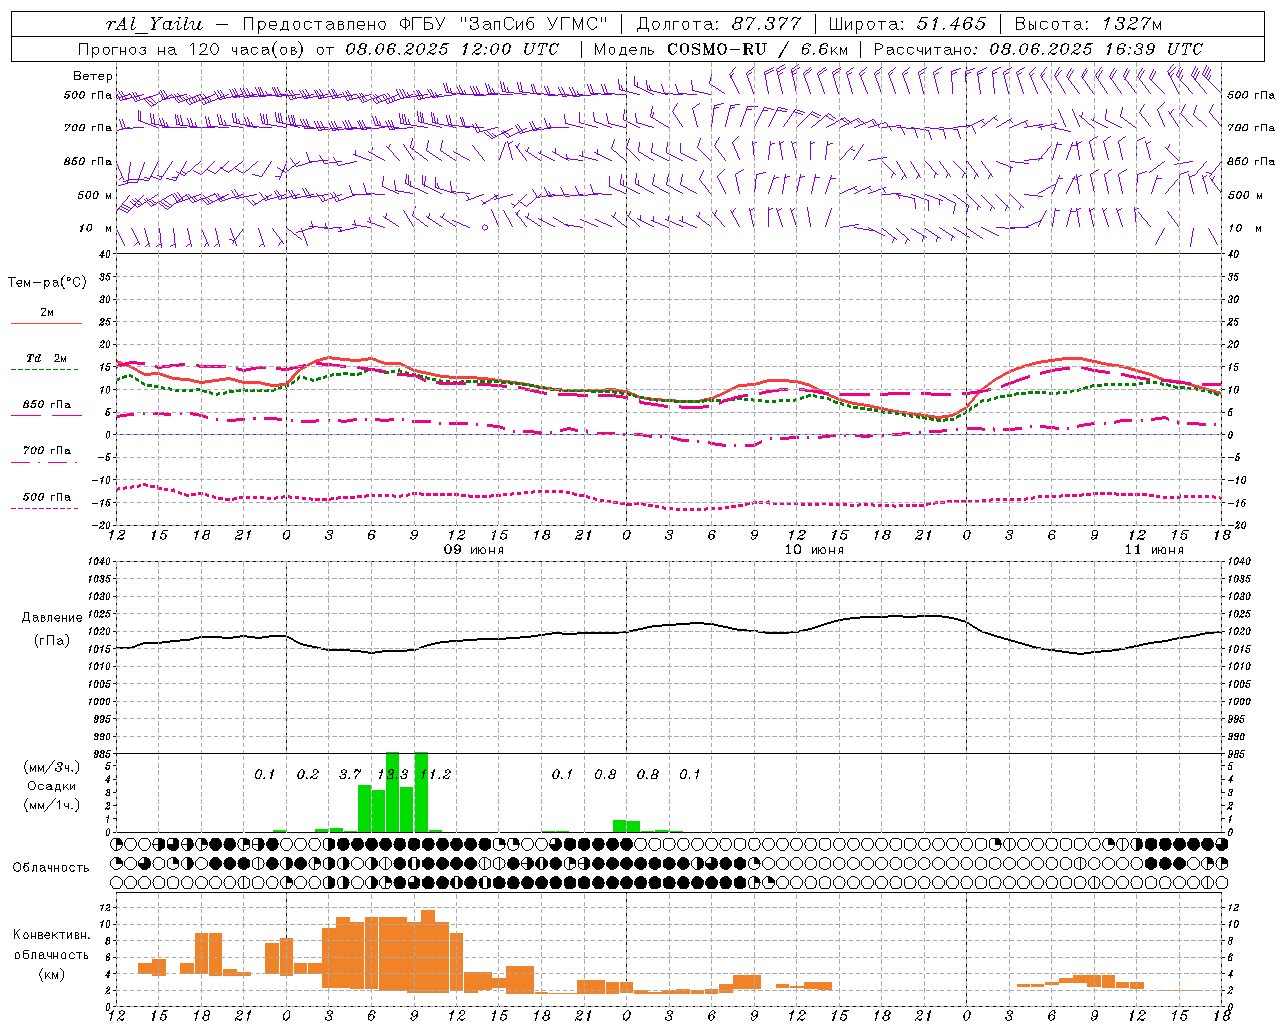Click precipitation value "11.2"
Image resolution: width=1280 pixels, height=1024 pixels.
coord(436,775)
